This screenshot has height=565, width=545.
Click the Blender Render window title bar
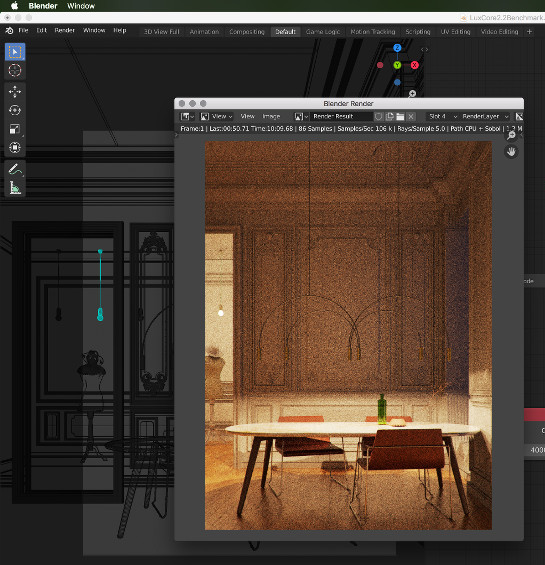click(349, 103)
